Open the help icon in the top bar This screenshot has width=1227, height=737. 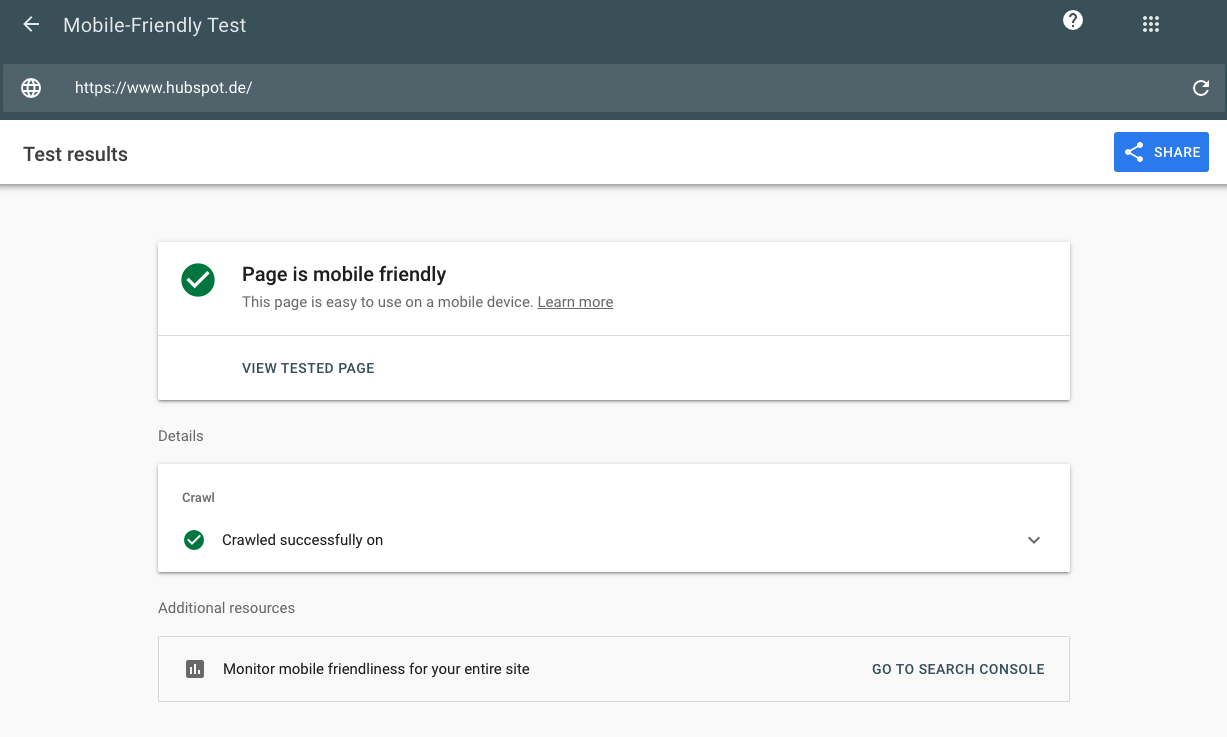tap(1072, 19)
